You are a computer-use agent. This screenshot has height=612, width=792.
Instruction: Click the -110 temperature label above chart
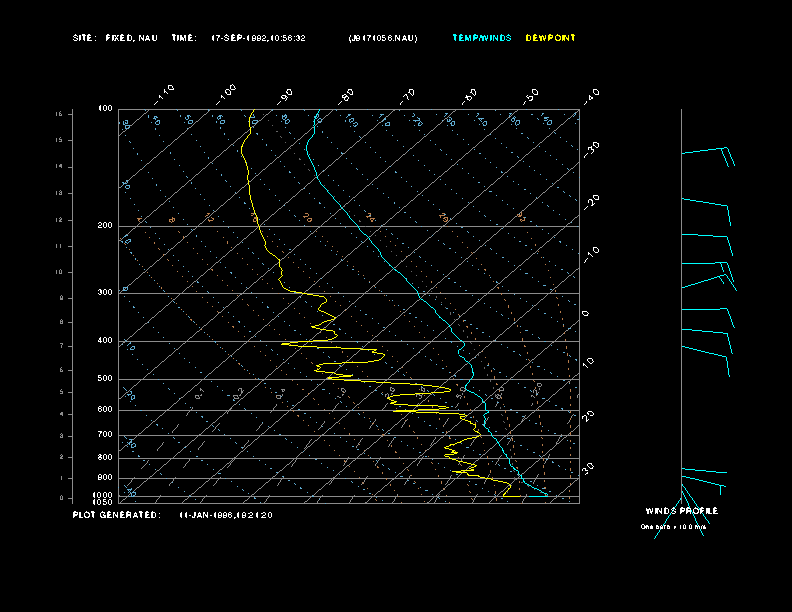[x=164, y=94]
